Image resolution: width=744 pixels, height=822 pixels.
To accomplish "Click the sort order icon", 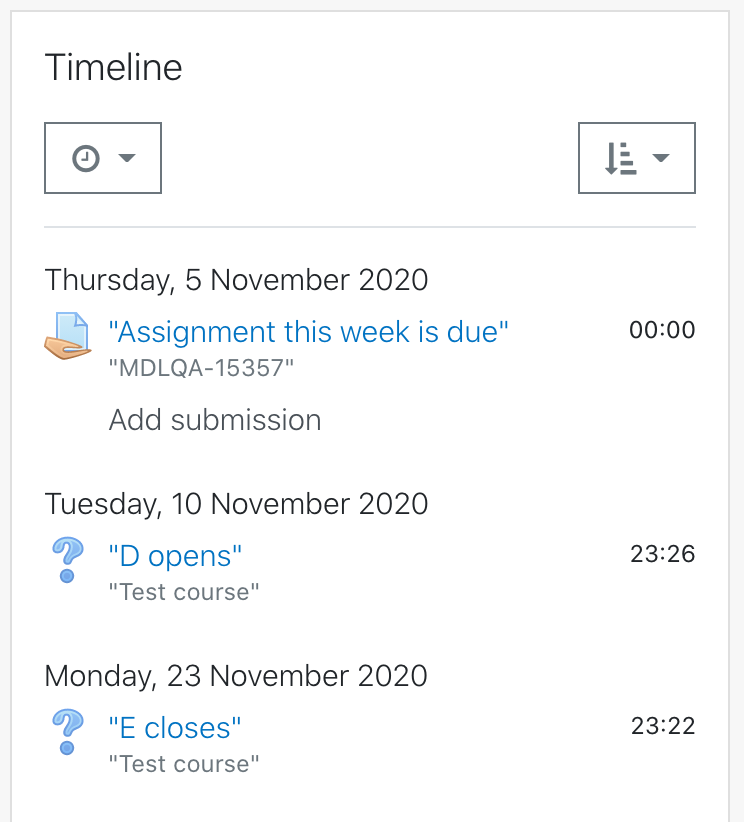I will click(621, 158).
